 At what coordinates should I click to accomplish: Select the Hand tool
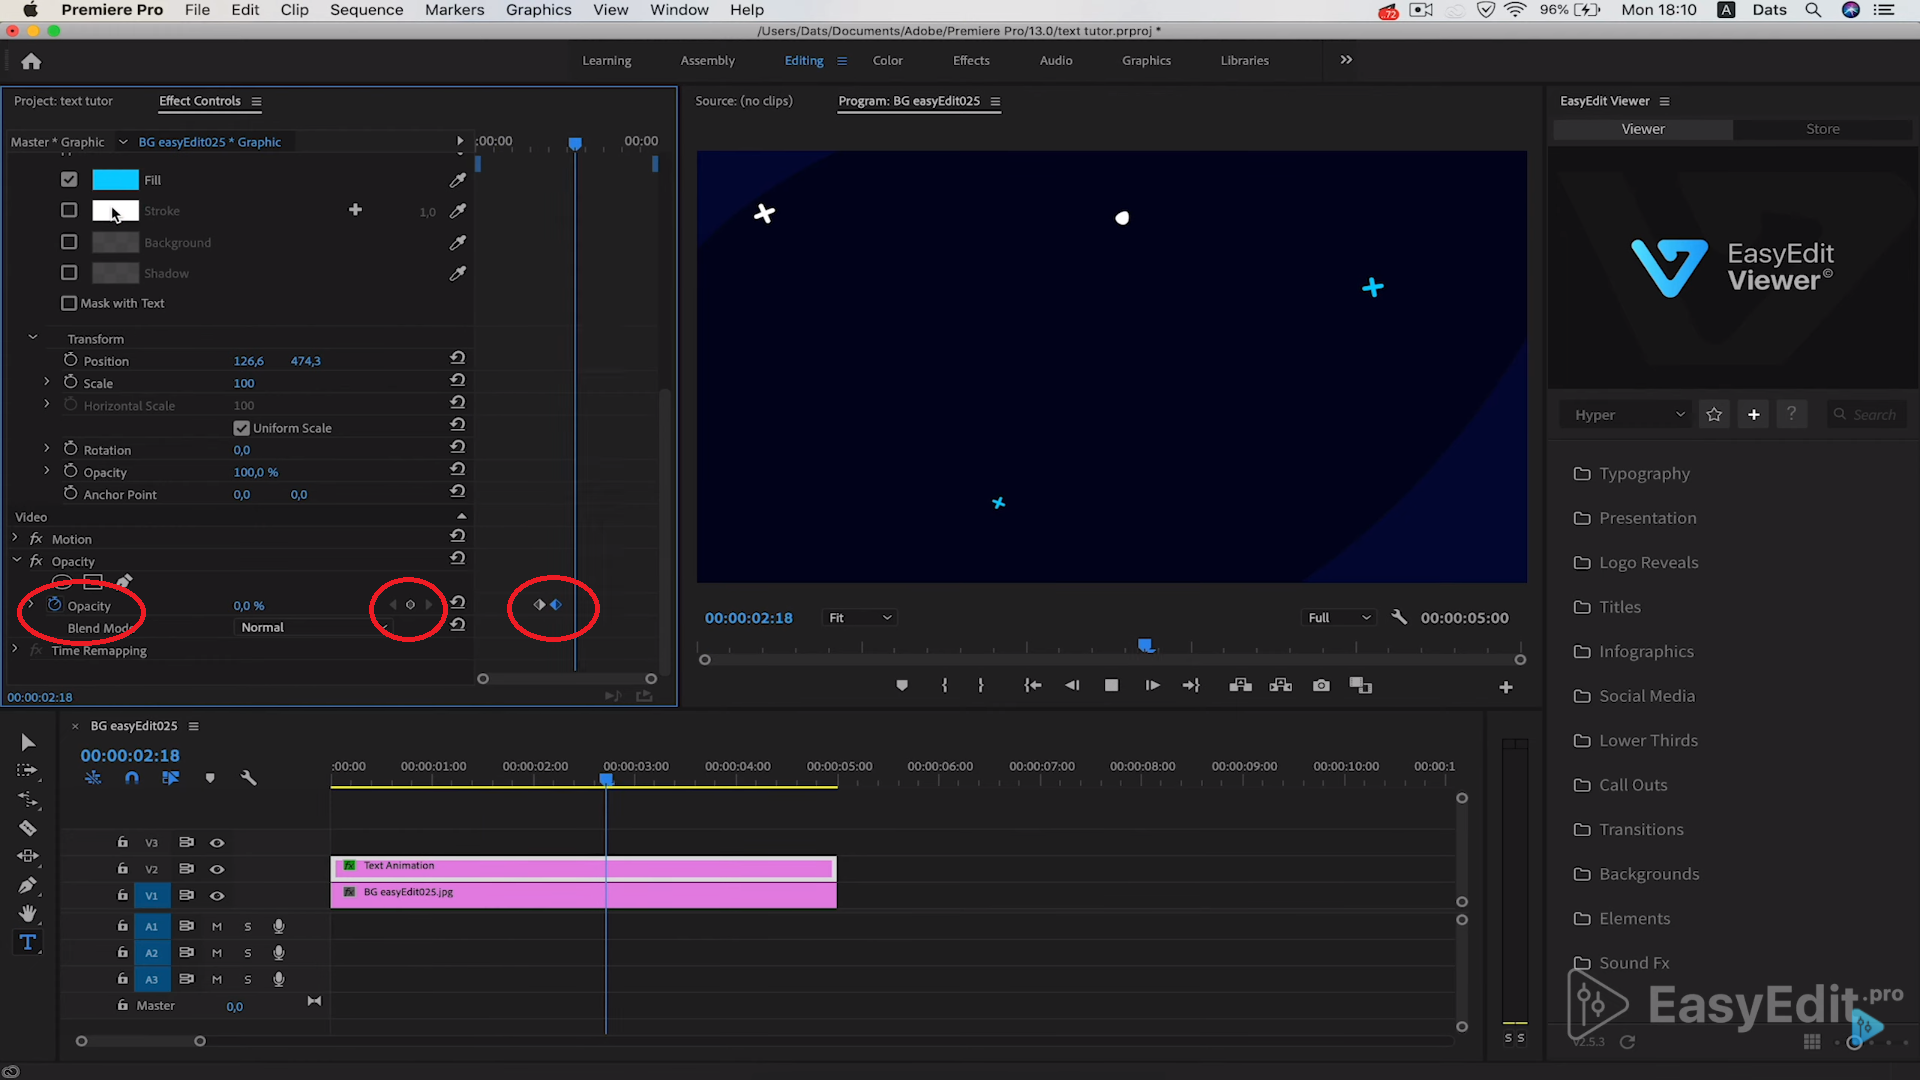coord(28,913)
